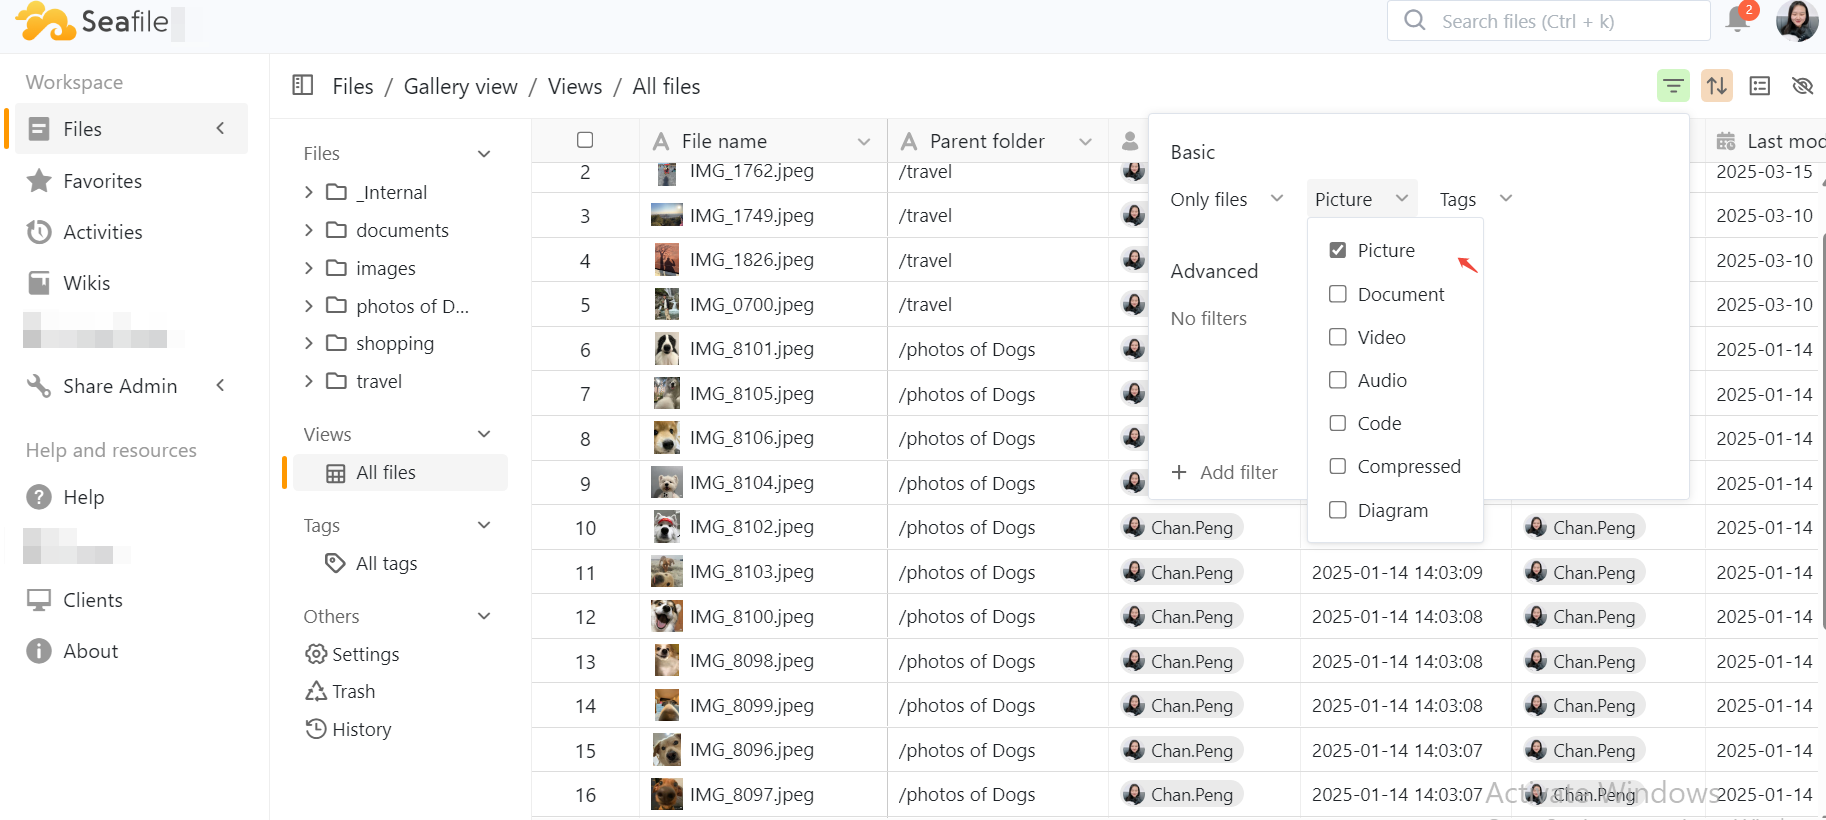The width and height of the screenshot is (1826, 820).
Task: Click the filter icon in top toolbar
Action: (x=1673, y=86)
